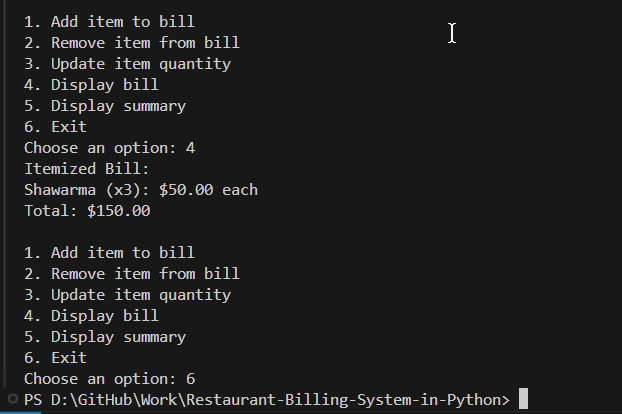Image resolution: width=622 pixels, height=414 pixels.
Task: Click first '3. Update item quantity' line
Action: pyautogui.click(x=127, y=64)
